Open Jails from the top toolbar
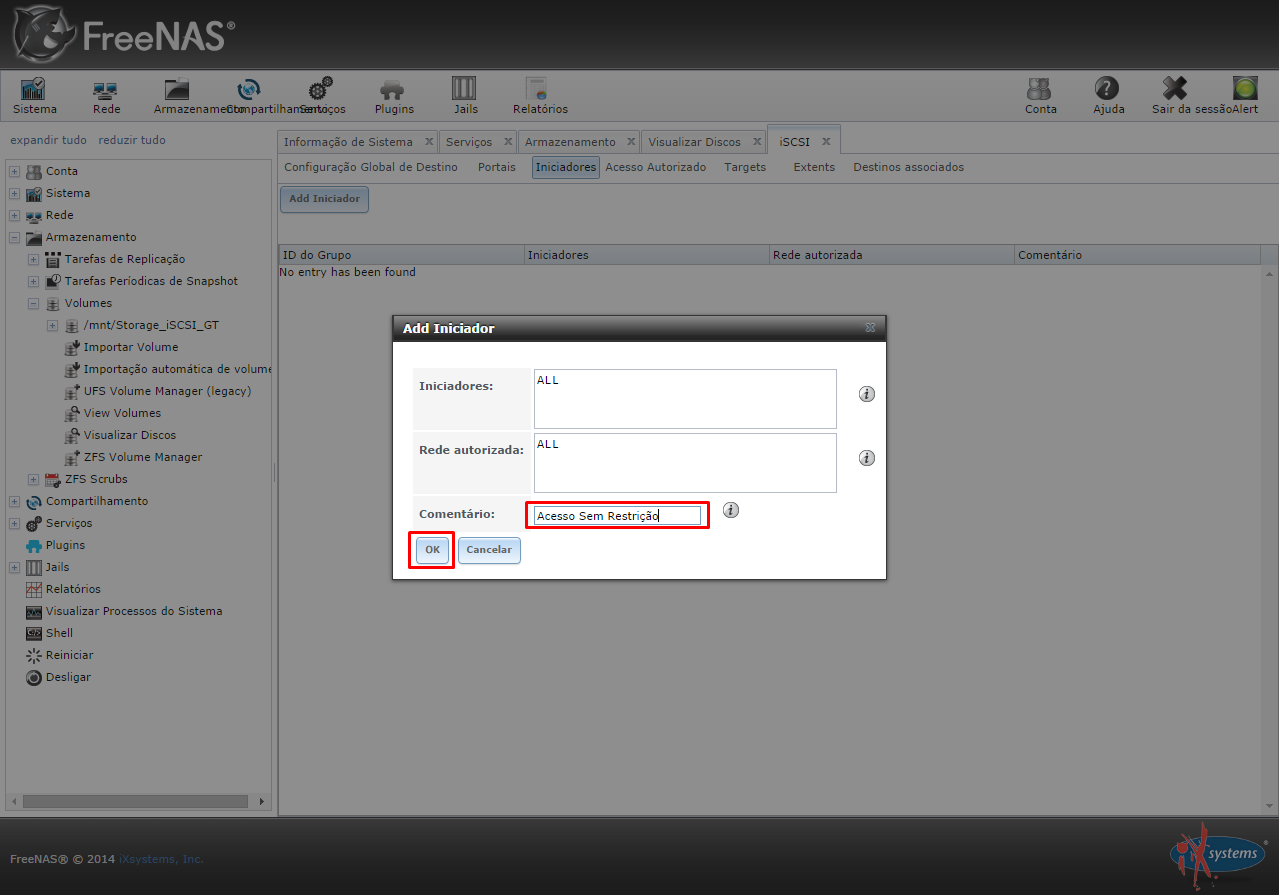The height and width of the screenshot is (895, 1279). (x=465, y=90)
